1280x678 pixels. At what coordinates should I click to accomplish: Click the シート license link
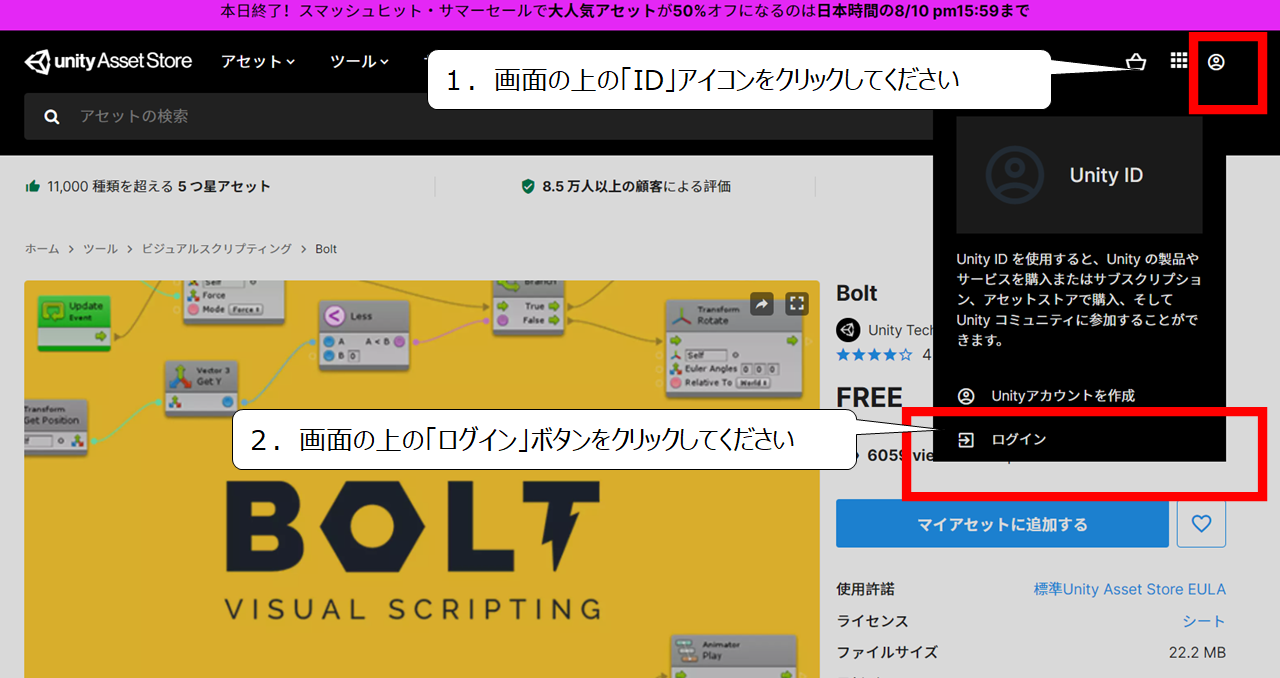point(1204,621)
